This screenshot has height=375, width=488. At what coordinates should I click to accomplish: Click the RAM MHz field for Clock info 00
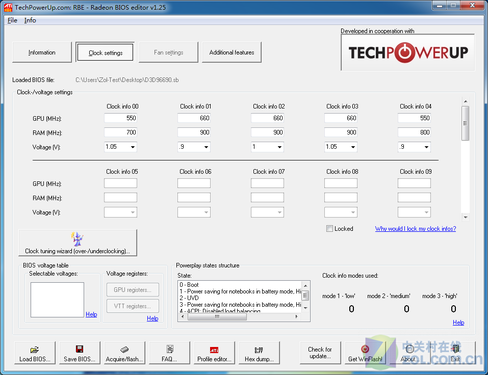click(x=120, y=132)
